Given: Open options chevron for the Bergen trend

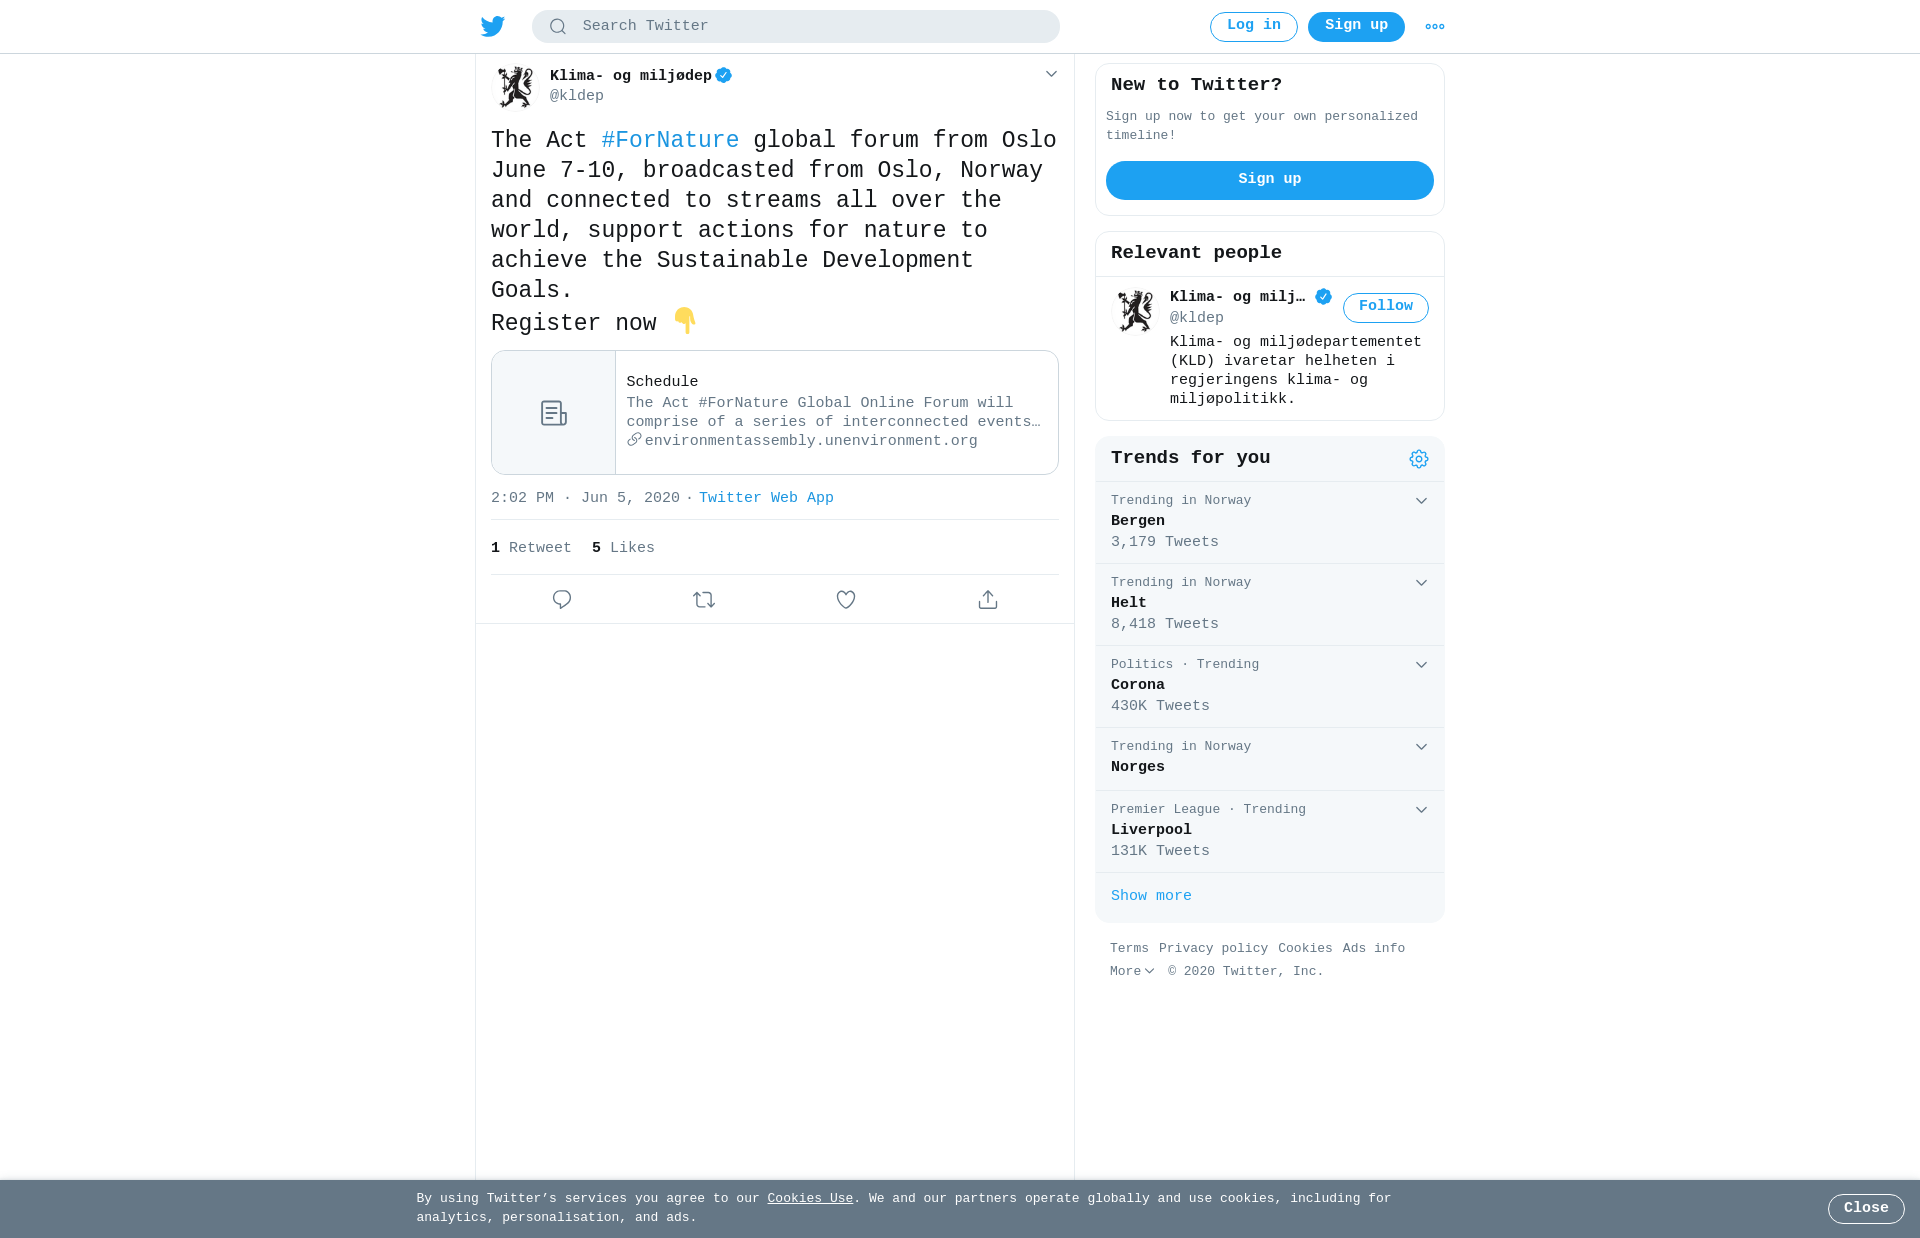Looking at the screenshot, I should 1421,501.
